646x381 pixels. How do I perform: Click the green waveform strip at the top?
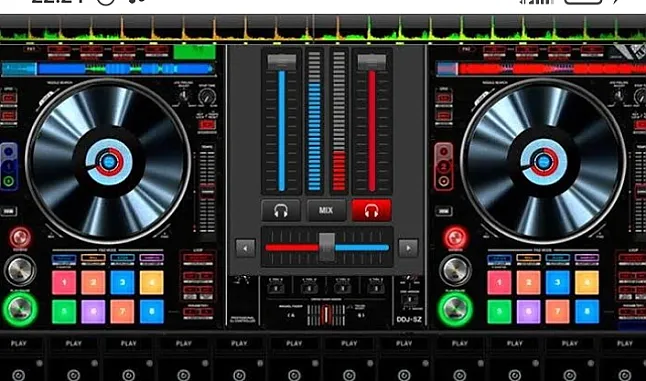(x=323, y=29)
